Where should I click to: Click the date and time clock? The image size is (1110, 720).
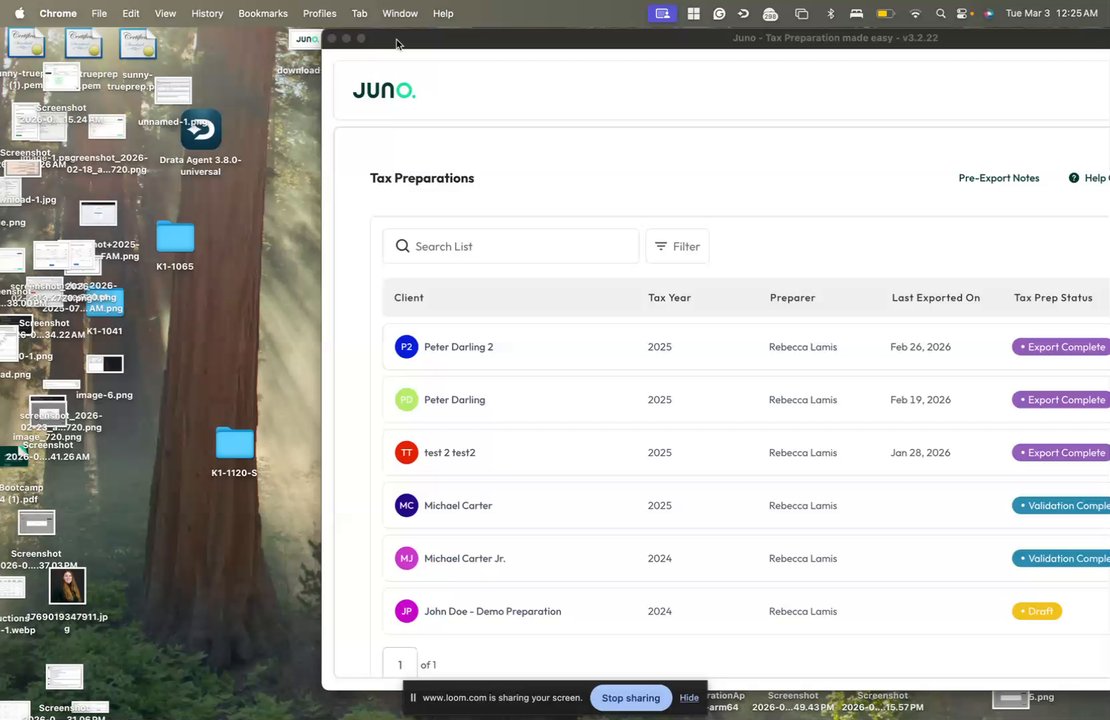pyautogui.click(x=1051, y=13)
